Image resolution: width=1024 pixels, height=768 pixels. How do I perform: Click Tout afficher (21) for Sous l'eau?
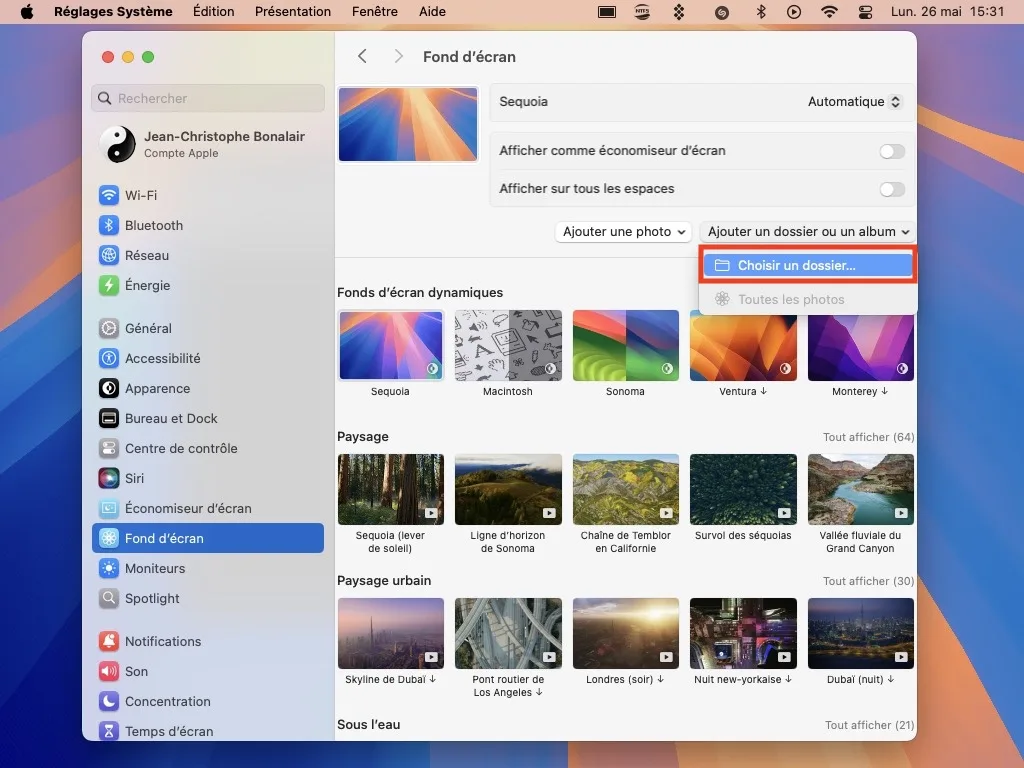(x=869, y=725)
